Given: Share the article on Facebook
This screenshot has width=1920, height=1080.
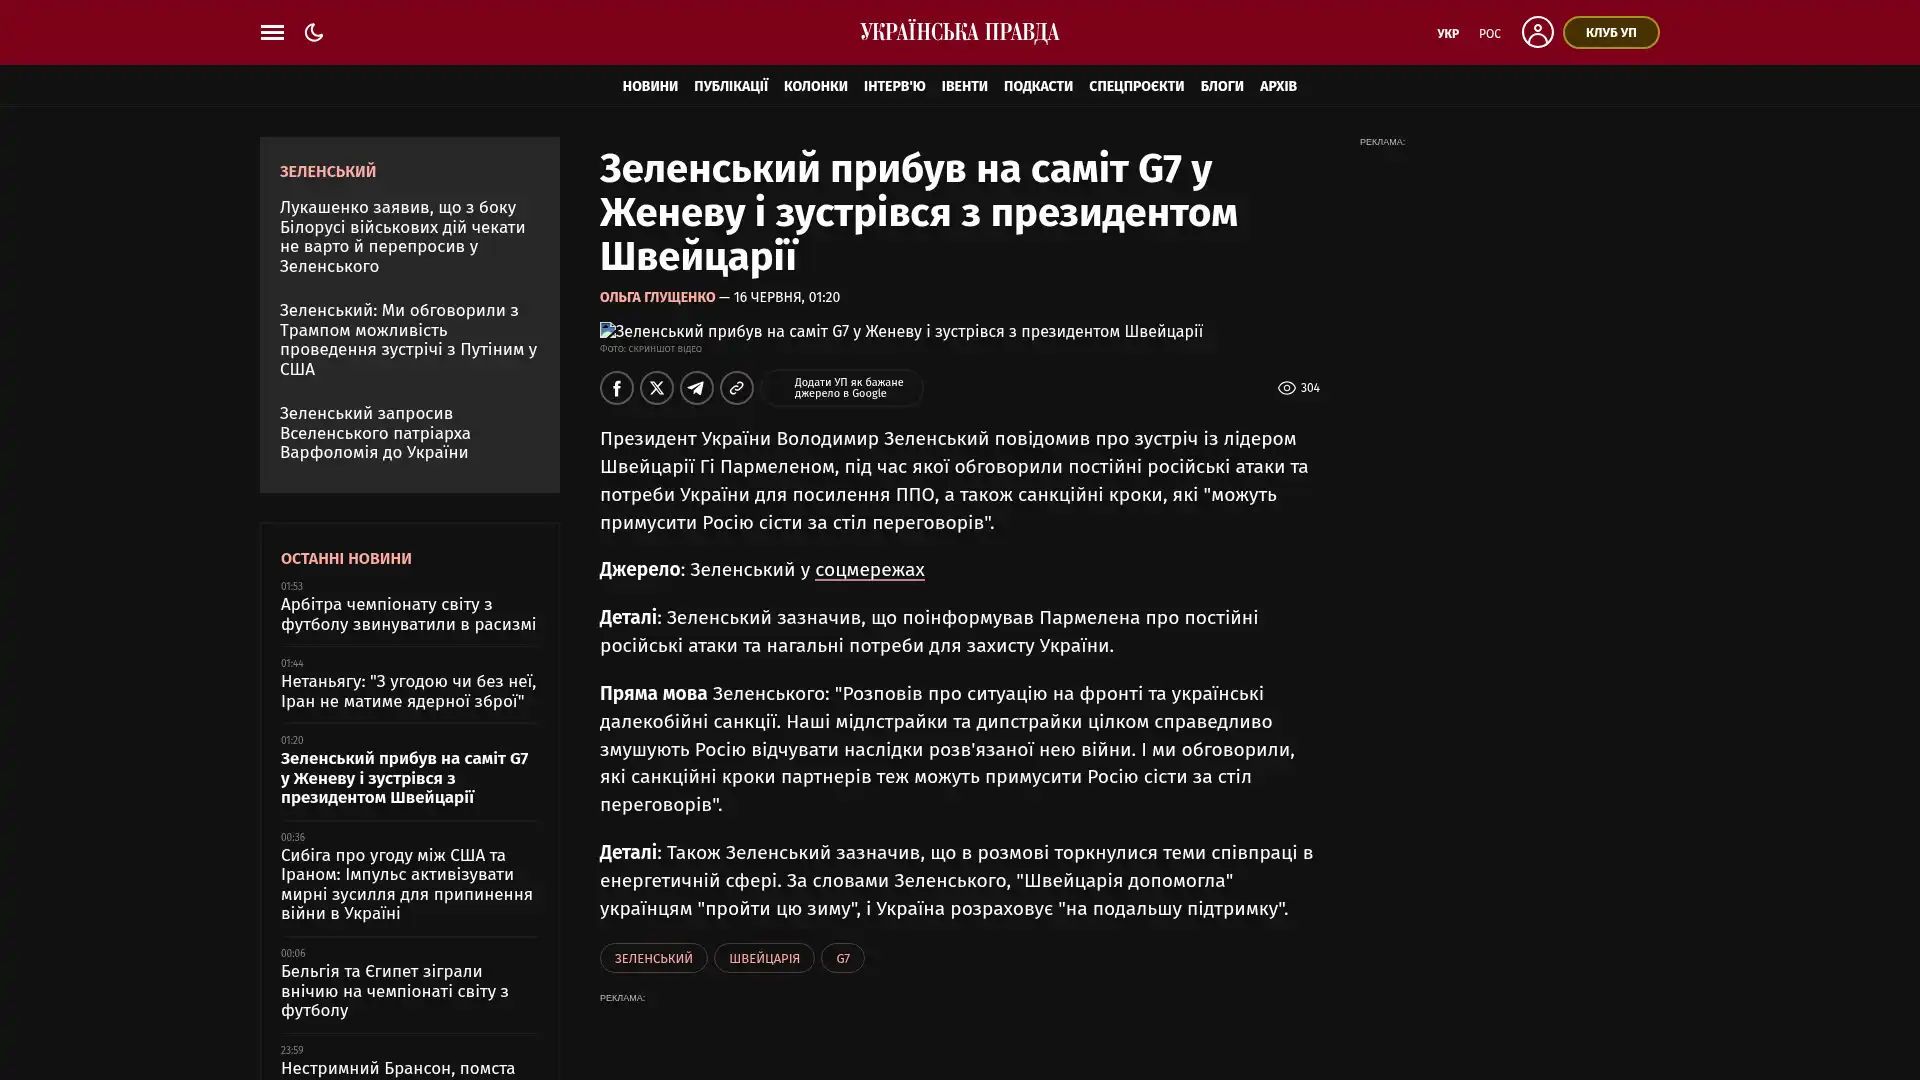Looking at the screenshot, I should point(616,388).
